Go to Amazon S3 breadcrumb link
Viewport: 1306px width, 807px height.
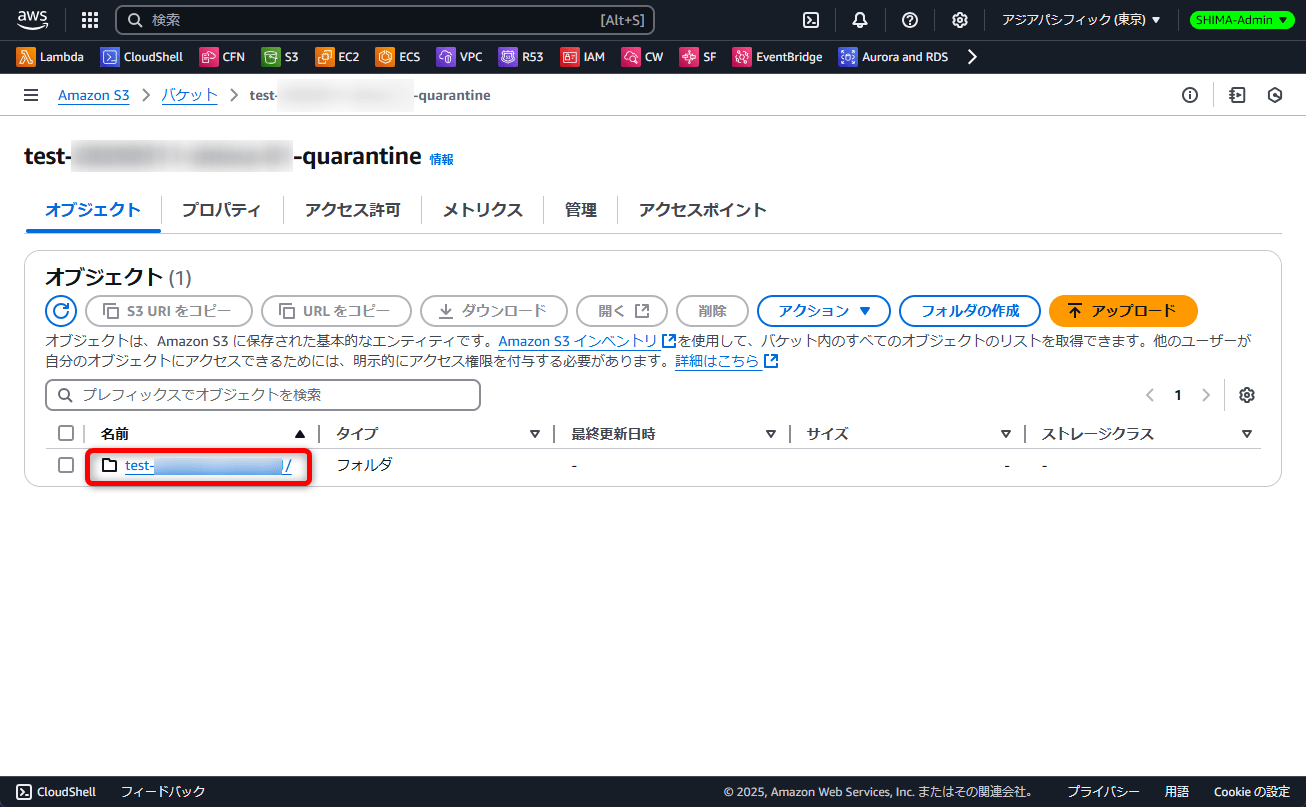(94, 95)
